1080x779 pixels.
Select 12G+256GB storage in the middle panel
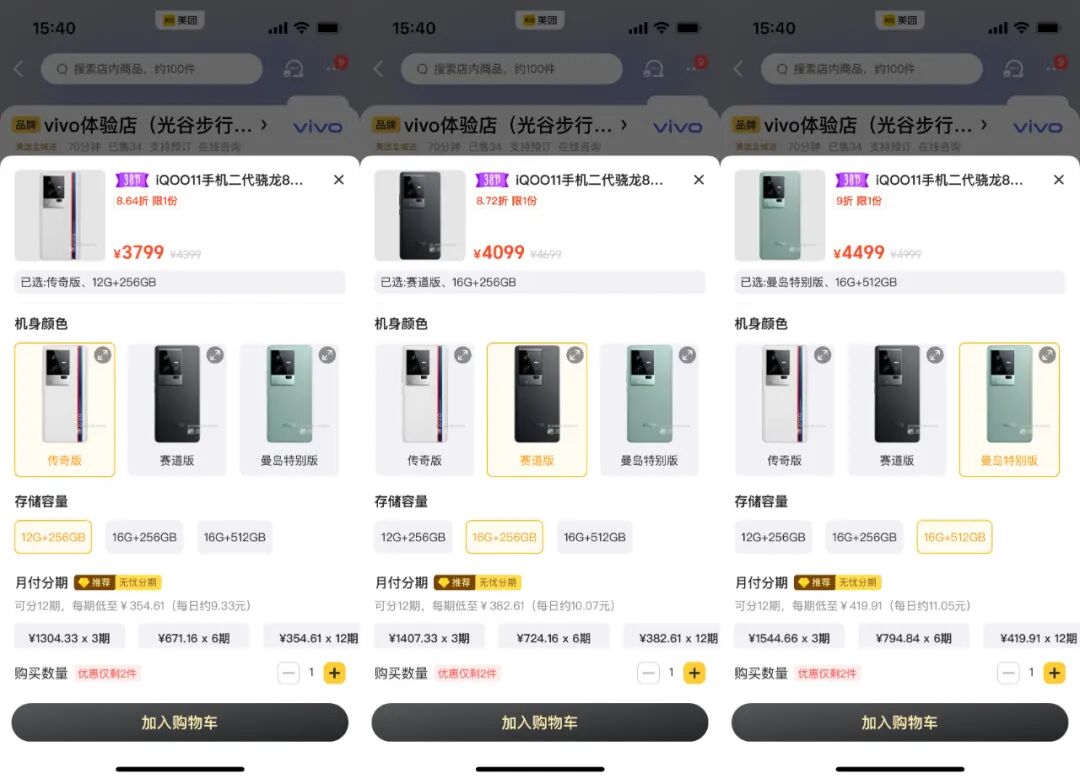pyautogui.click(x=413, y=537)
